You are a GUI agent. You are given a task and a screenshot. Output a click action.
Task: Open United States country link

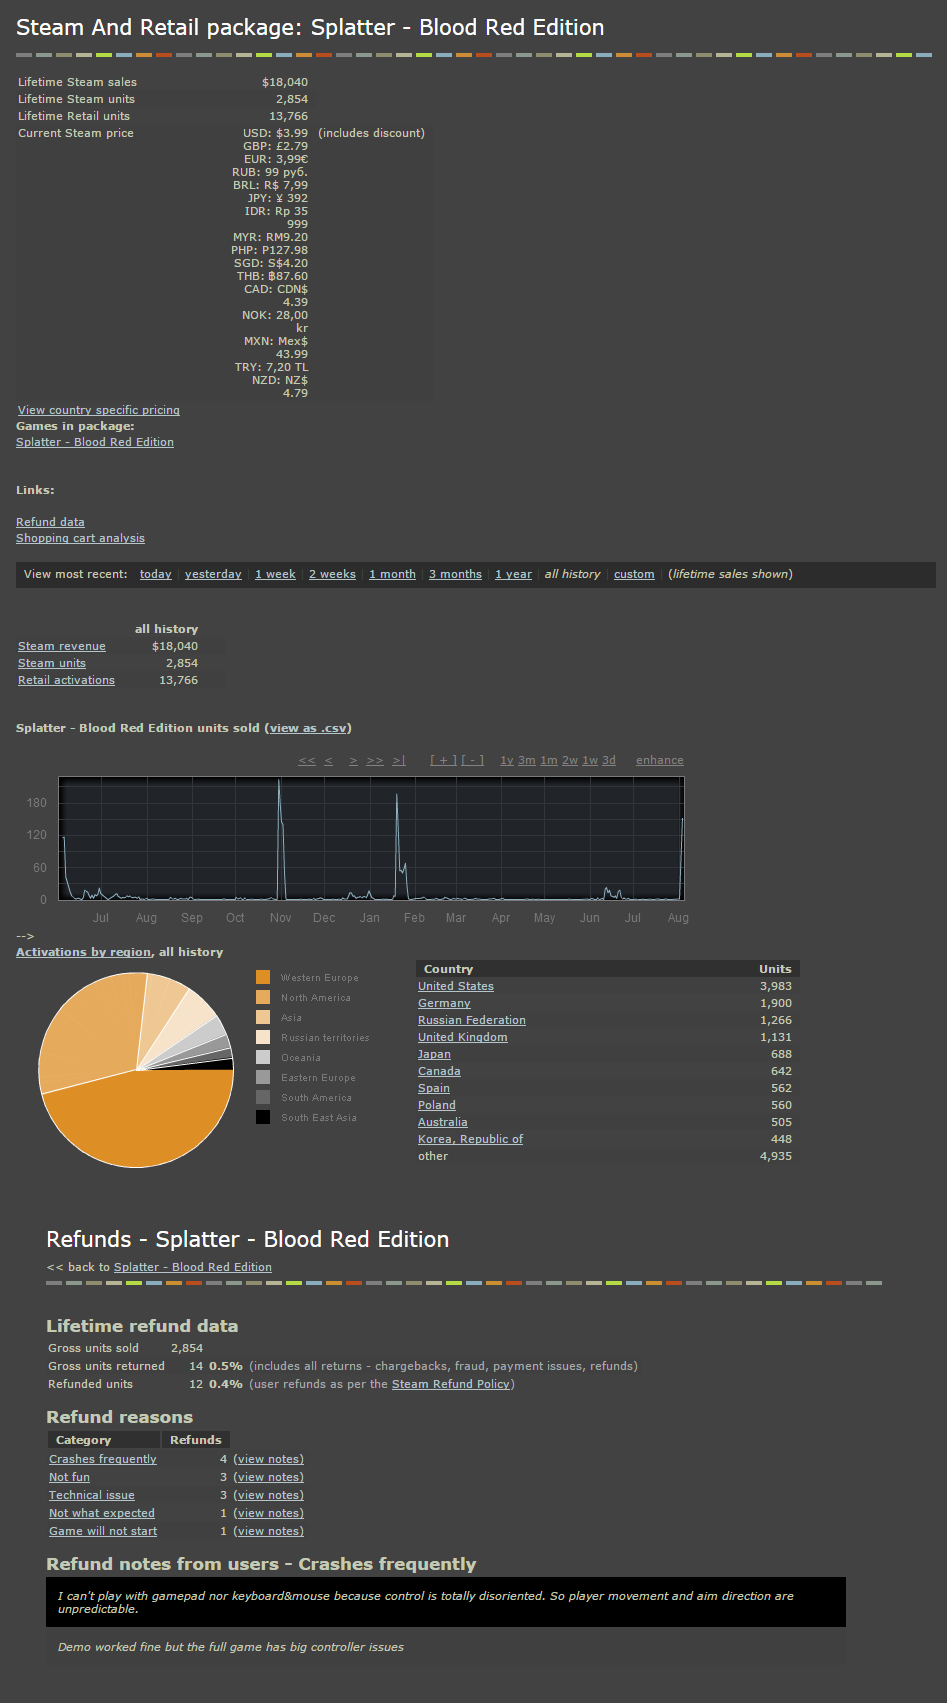(456, 986)
